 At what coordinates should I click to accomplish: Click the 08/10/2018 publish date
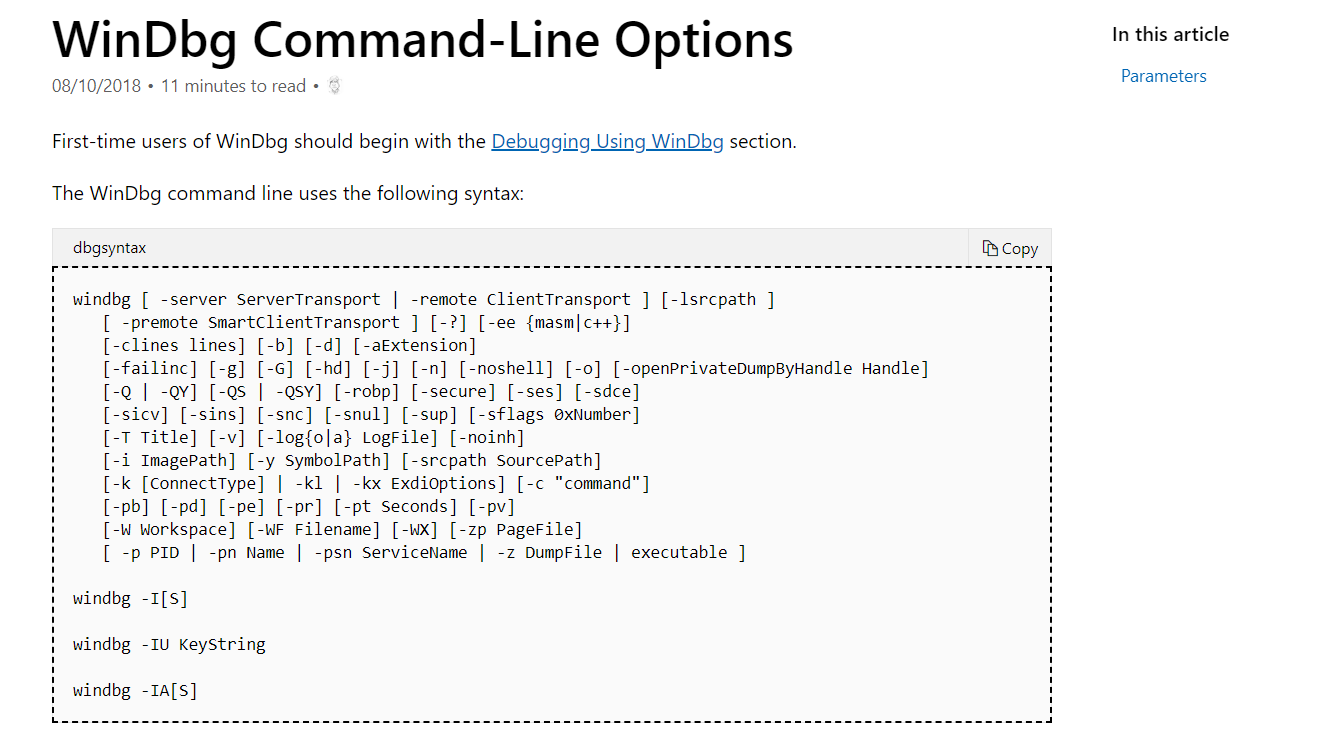point(96,86)
